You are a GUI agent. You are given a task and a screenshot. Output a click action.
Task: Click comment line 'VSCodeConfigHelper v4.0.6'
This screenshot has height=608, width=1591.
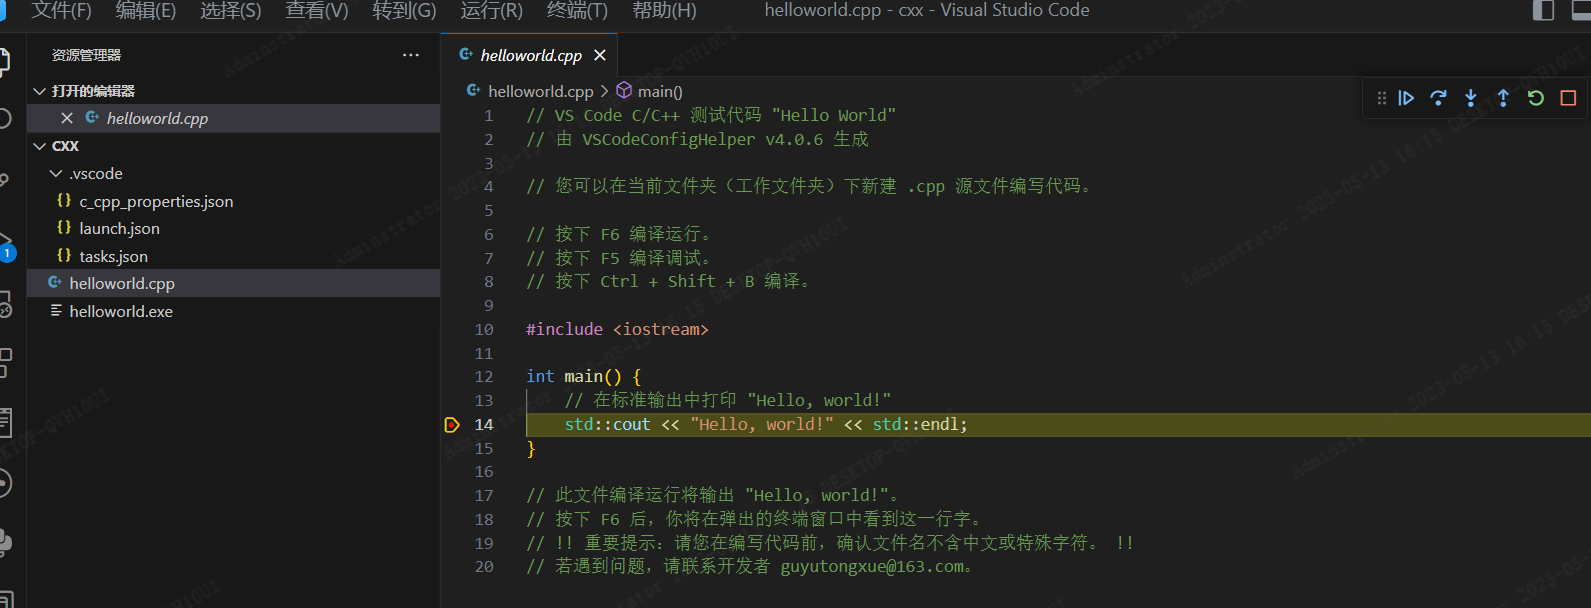coord(697,139)
